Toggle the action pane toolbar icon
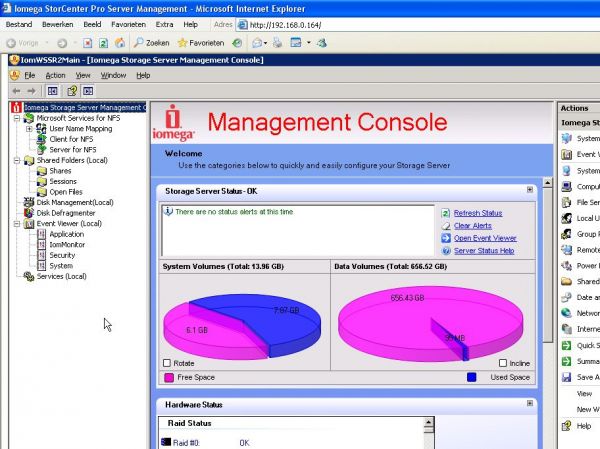 click(x=88, y=91)
